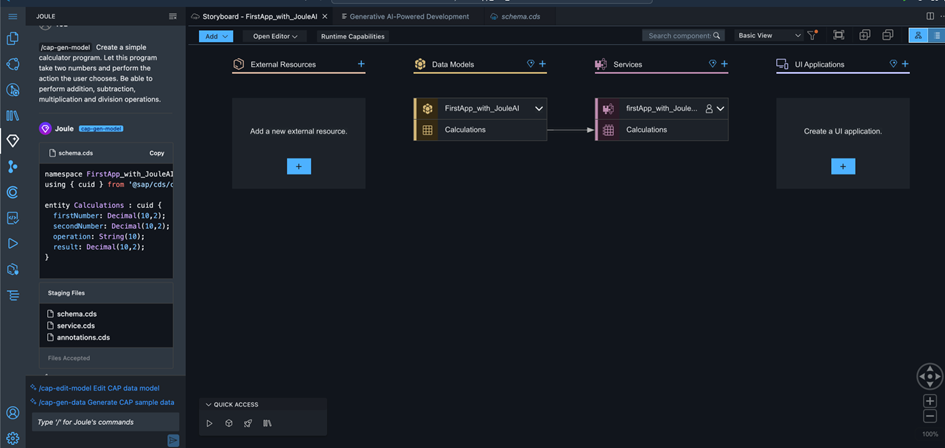Switch to the list view toggle
This screenshot has height=448, width=945.
tap(937, 36)
